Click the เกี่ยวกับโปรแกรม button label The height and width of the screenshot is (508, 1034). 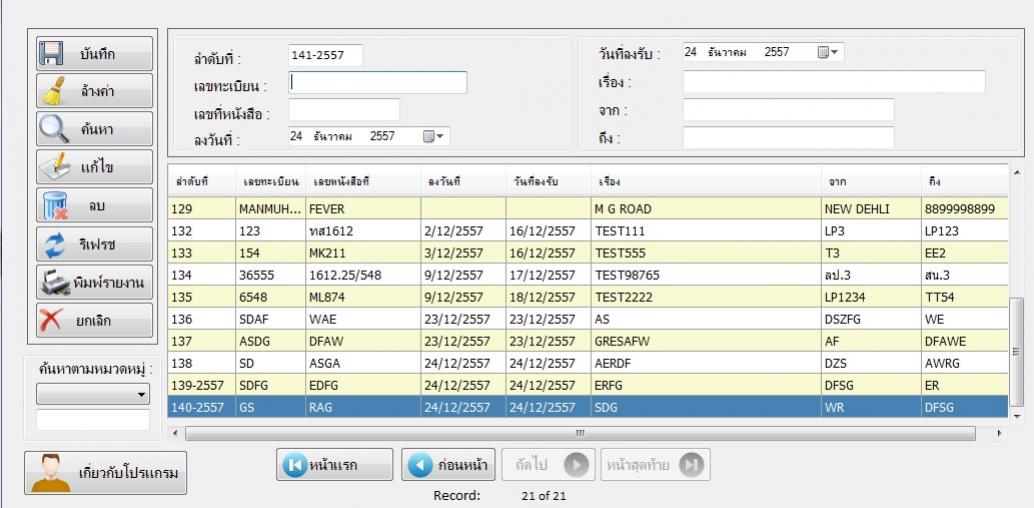pyautogui.click(x=129, y=474)
